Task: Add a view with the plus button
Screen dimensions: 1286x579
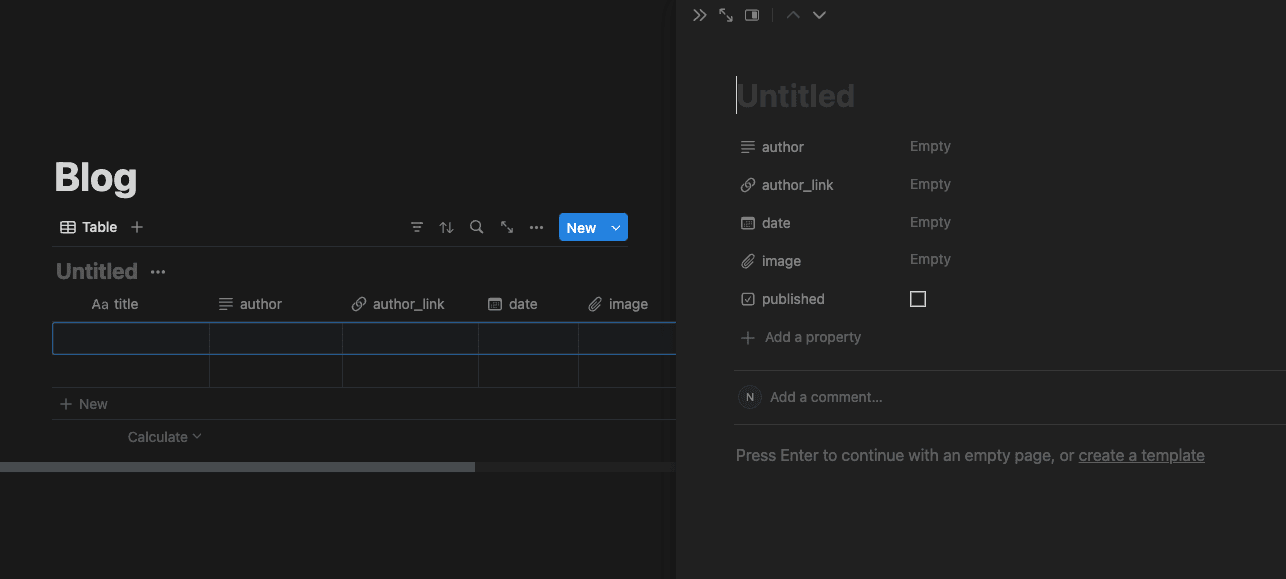Action: coord(137,227)
